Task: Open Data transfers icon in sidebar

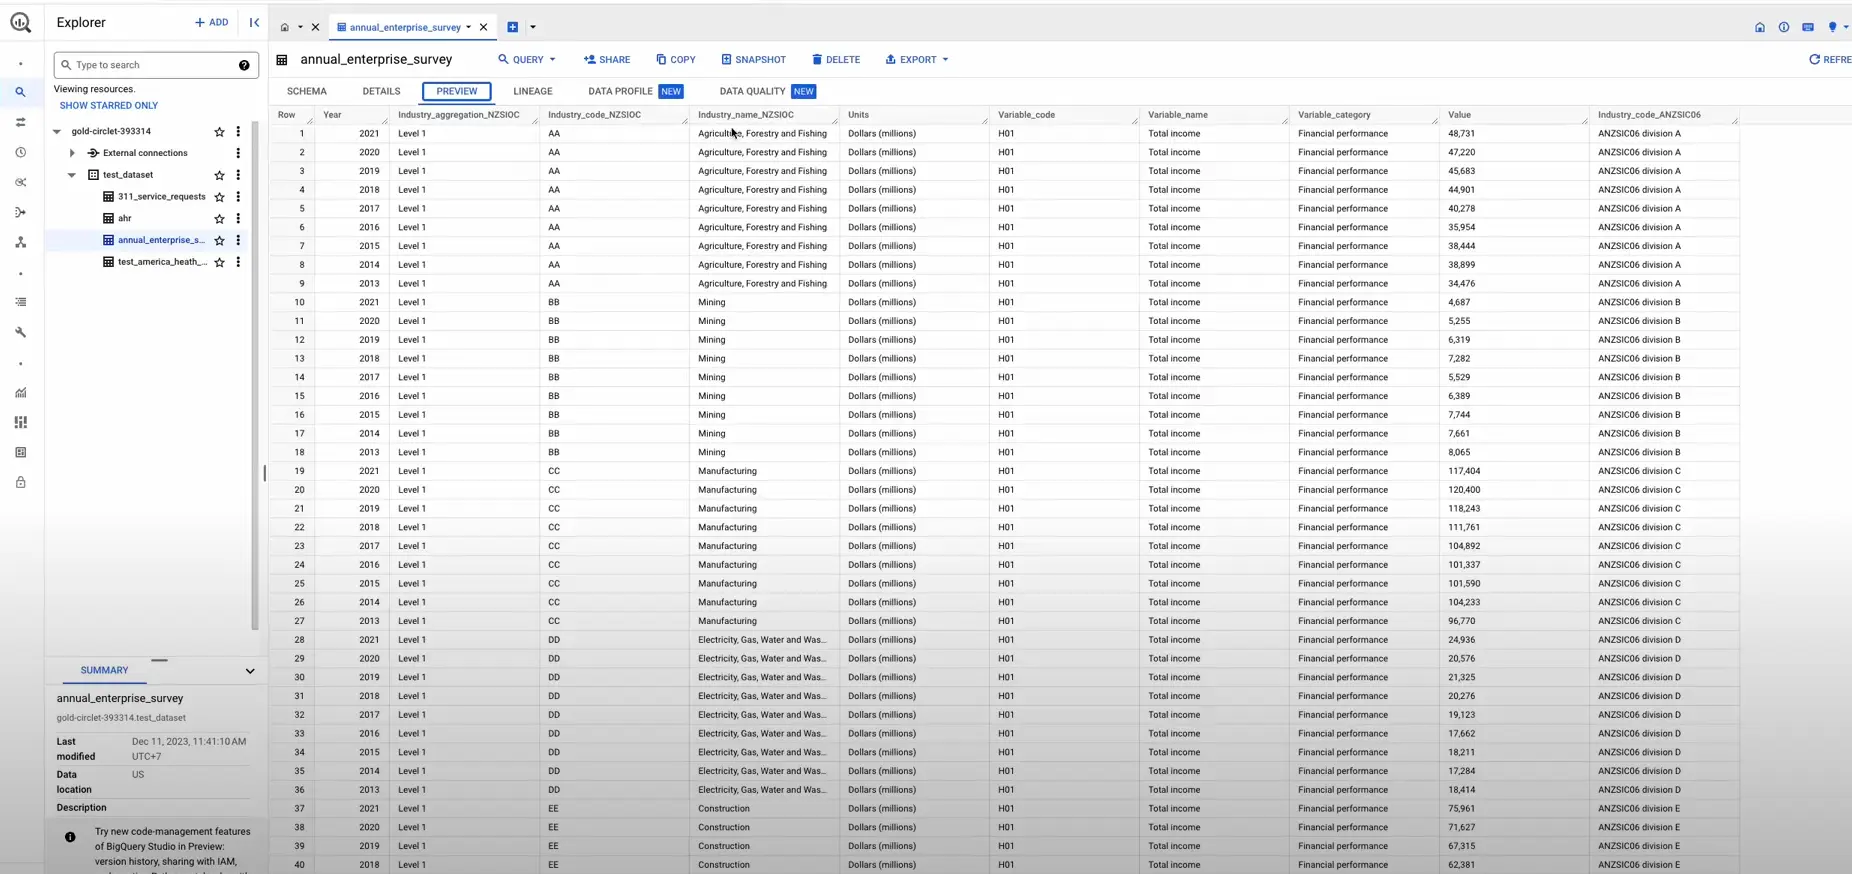Action: (20, 122)
